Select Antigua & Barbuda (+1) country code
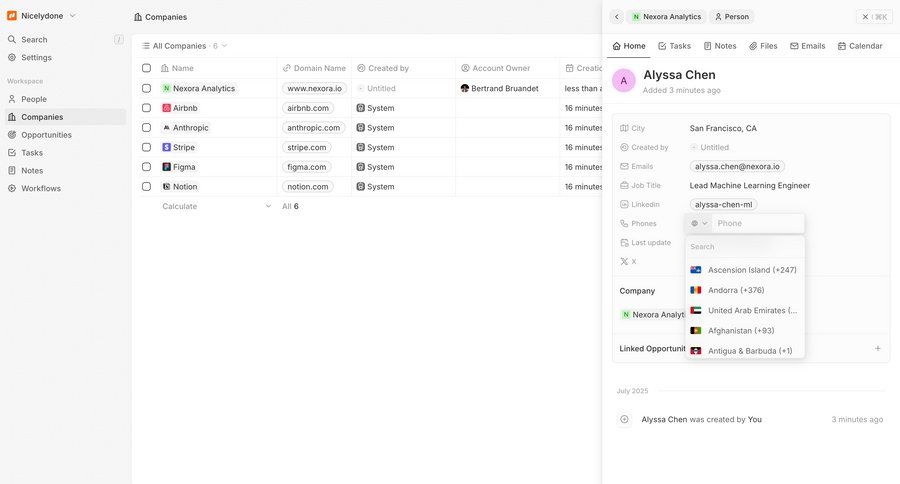This screenshot has height=484, width=900. click(745, 351)
